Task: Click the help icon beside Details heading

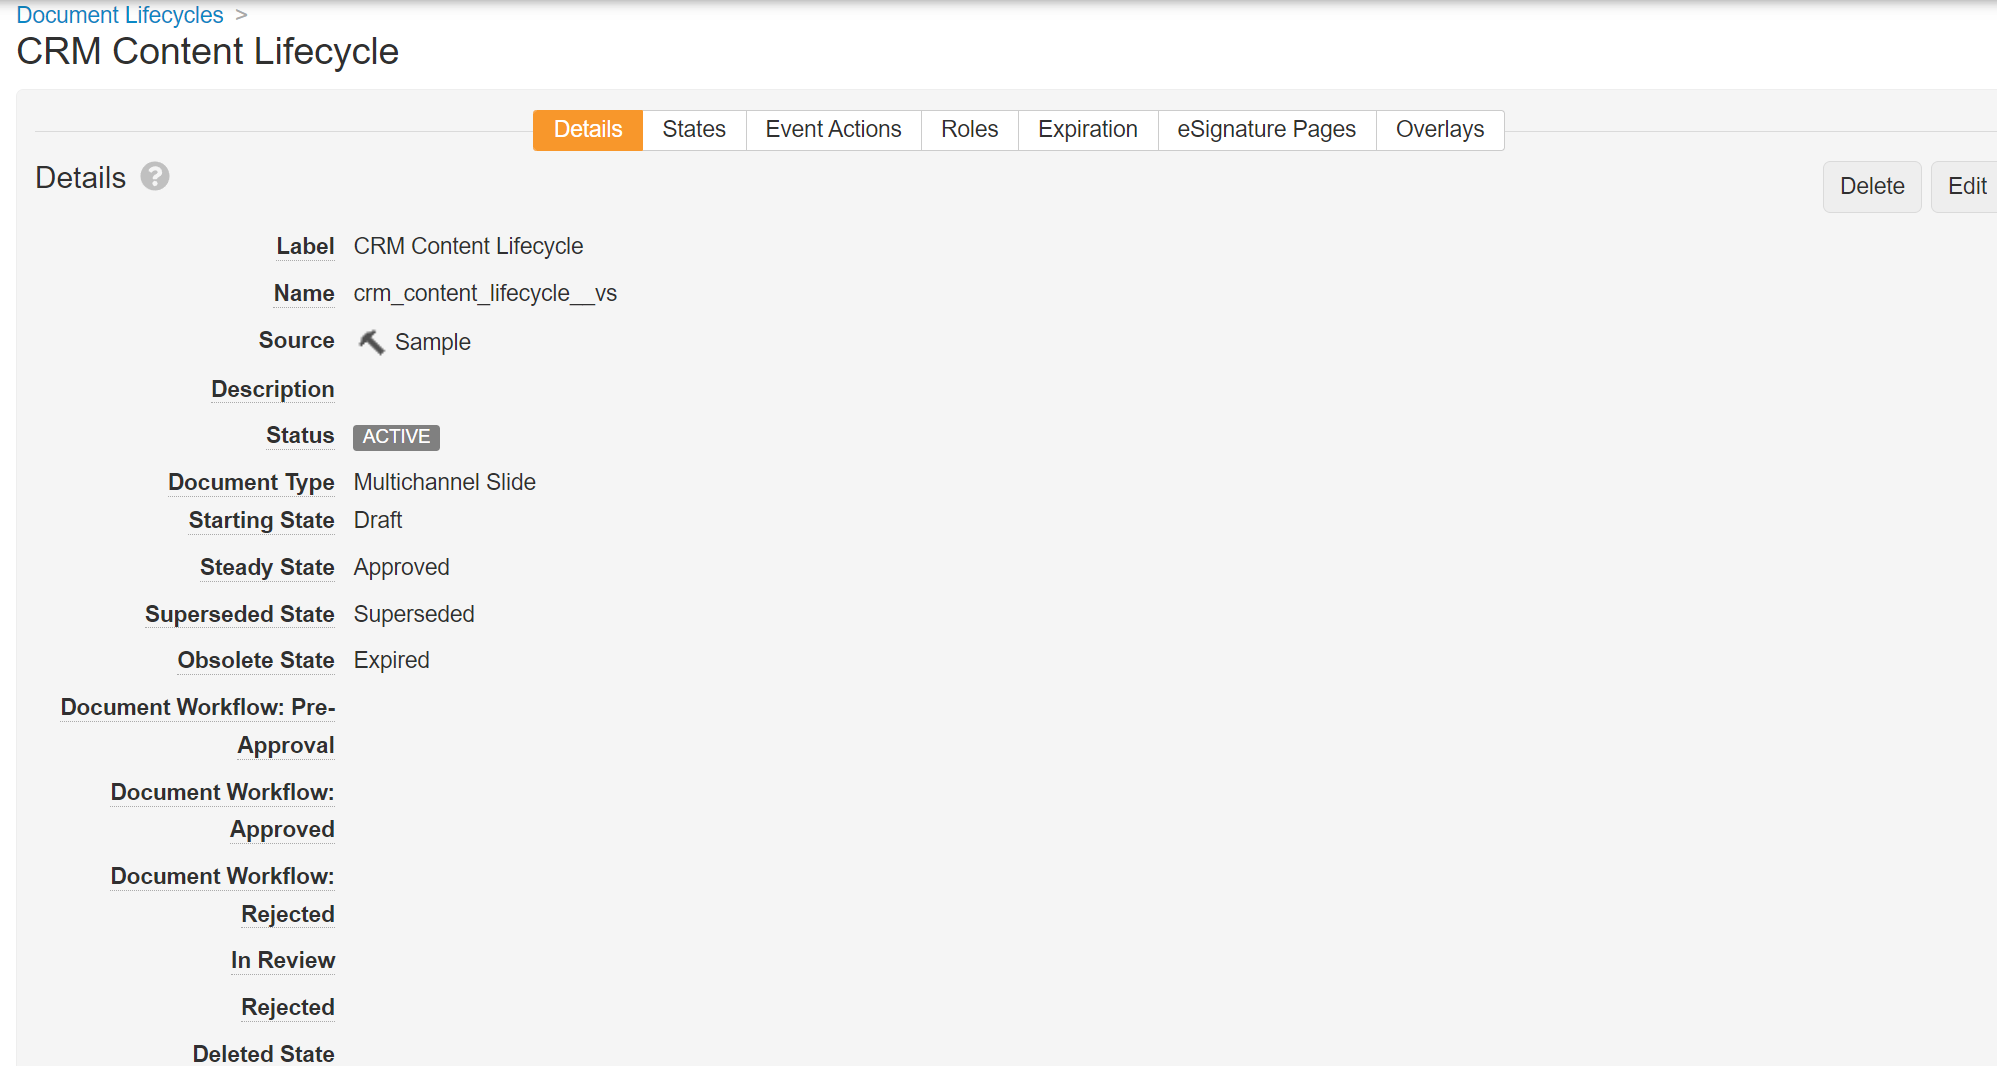Action: pos(155,177)
